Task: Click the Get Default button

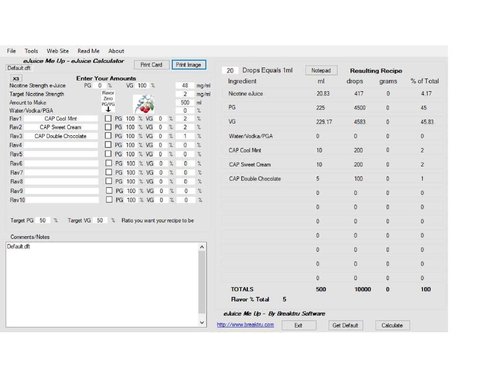Action: click(345, 325)
